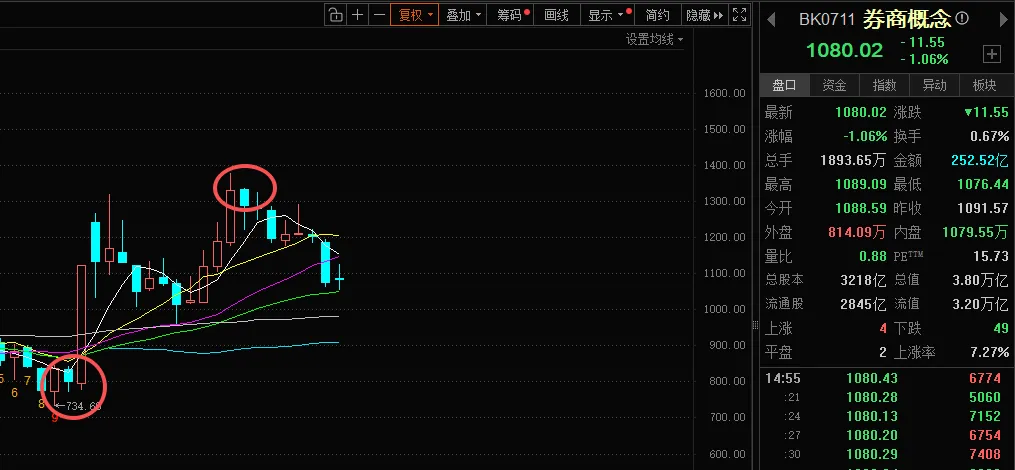
Task: Click 金额 value 252.52亿
Action: click(x=980, y=161)
